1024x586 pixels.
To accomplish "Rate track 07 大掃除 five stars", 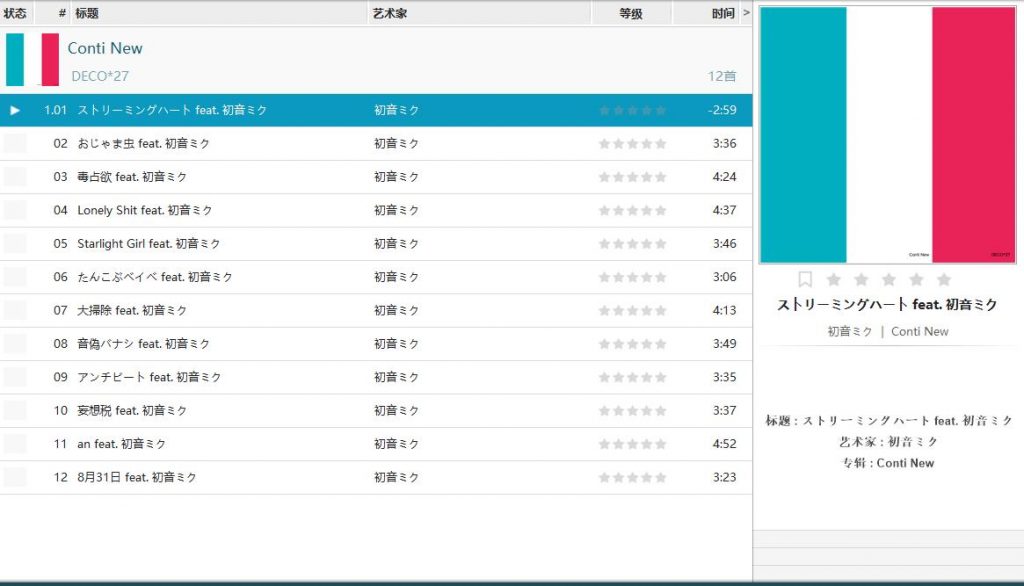I will pyautogui.click(x=660, y=310).
